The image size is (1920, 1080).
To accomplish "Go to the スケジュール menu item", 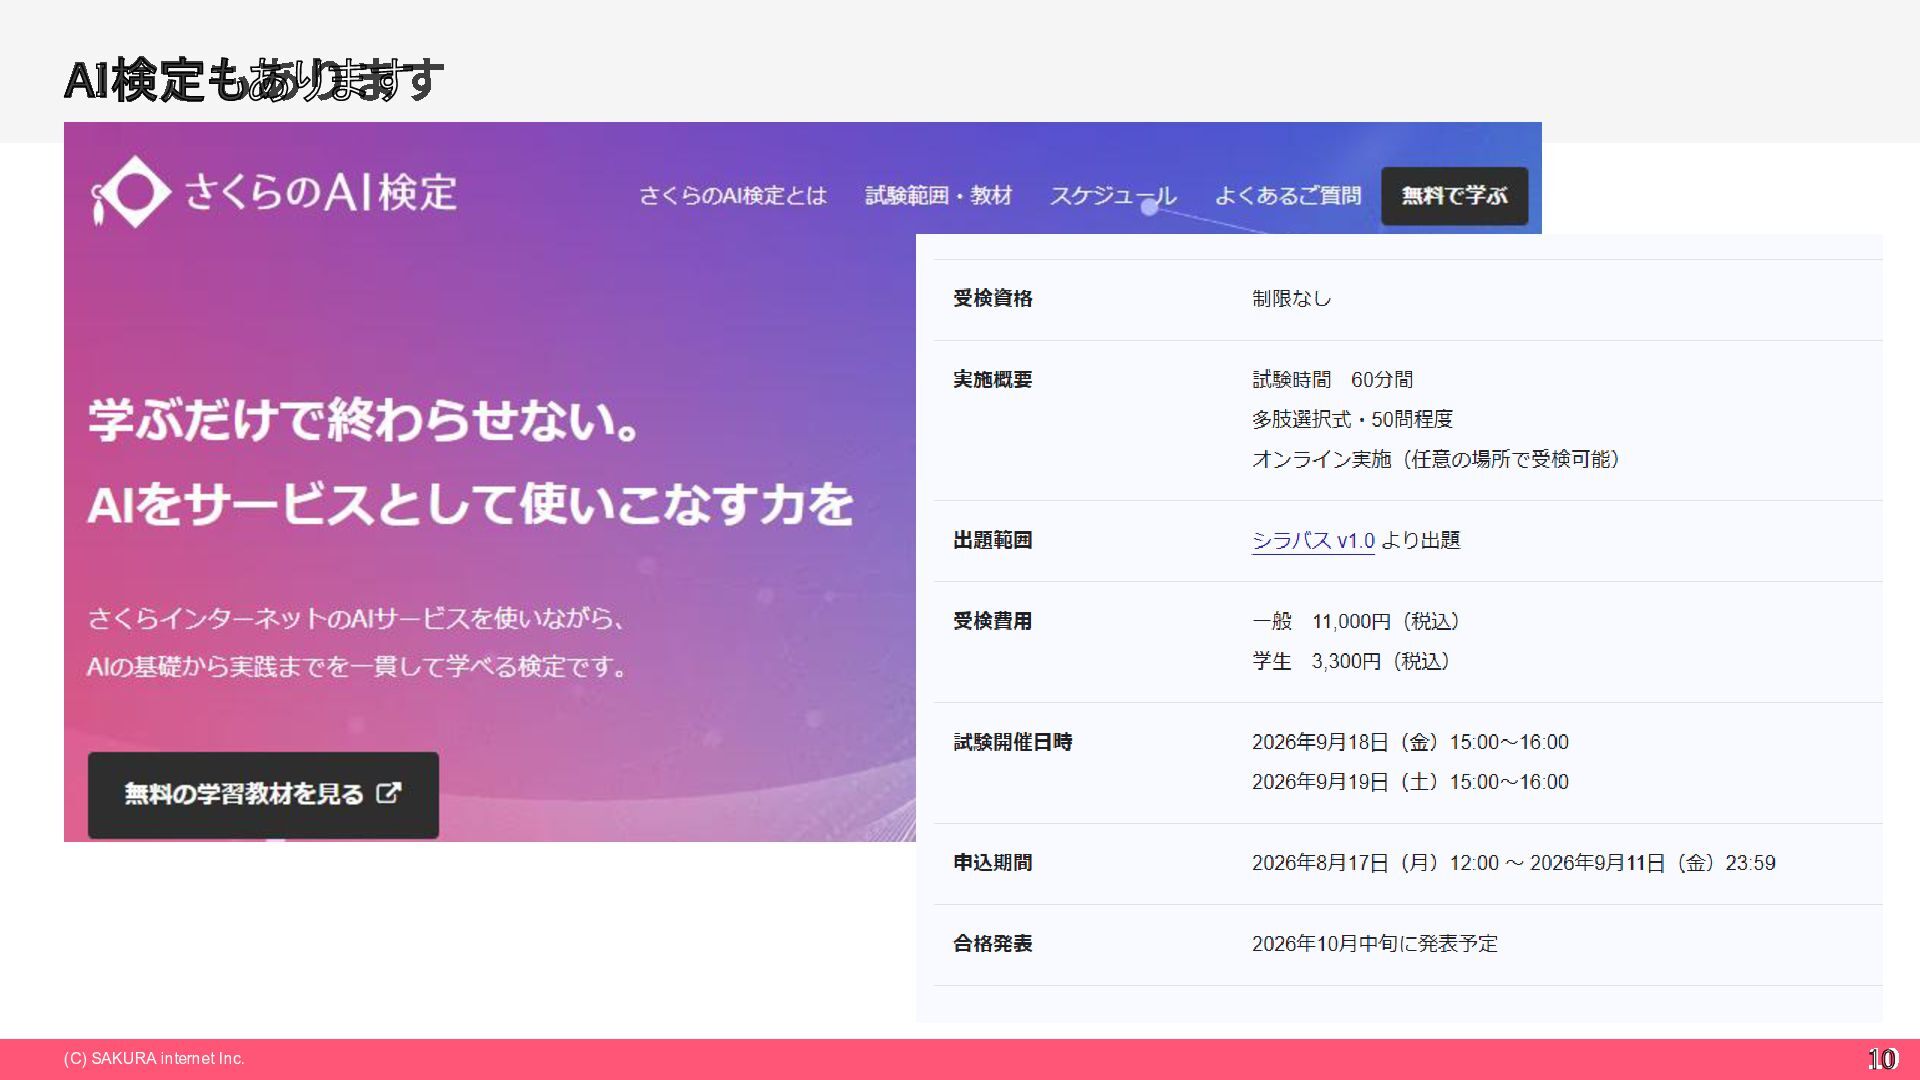I will click(1112, 196).
